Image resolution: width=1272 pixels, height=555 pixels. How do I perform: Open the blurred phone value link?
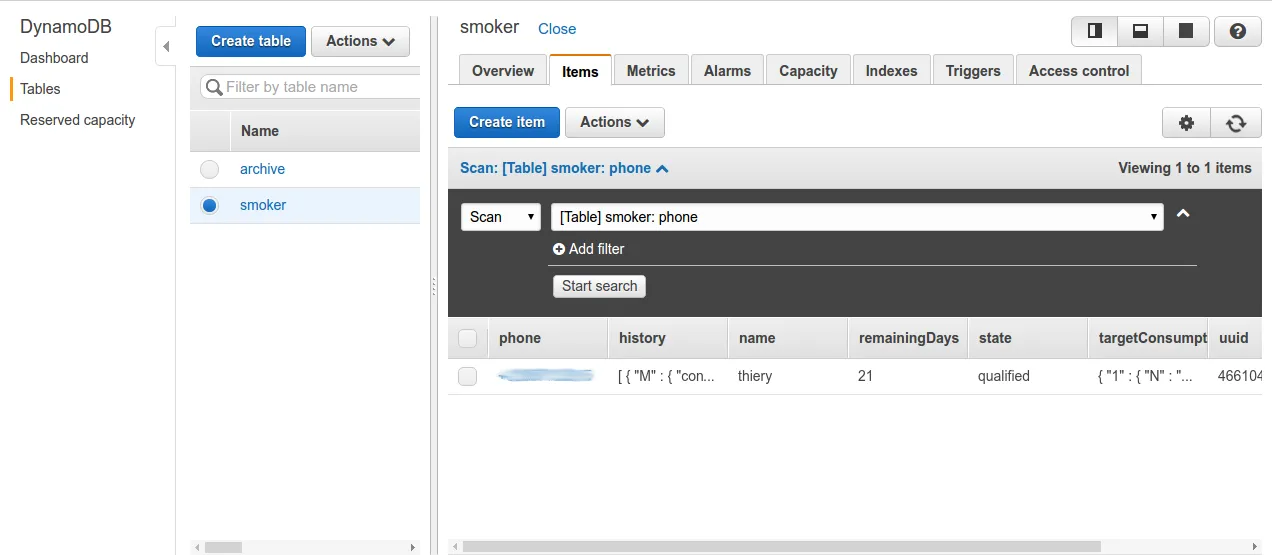(x=546, y=376)
